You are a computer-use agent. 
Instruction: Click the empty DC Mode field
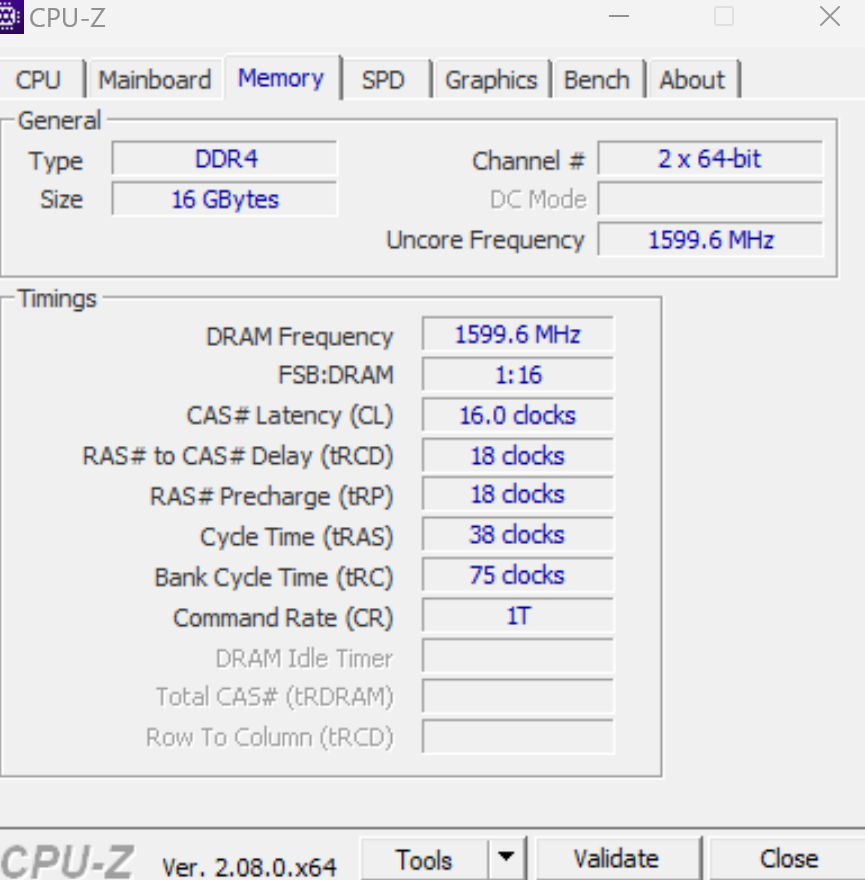coord(710,199)
